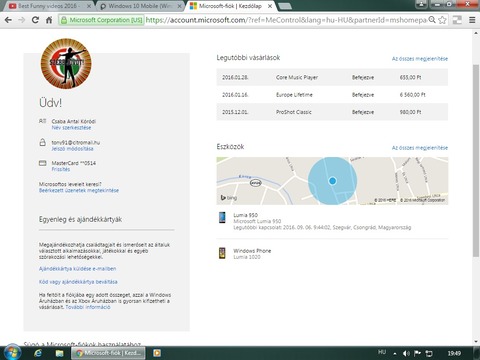The width and height of the screenshot is (480, 360).
Task: Click Ajándékkártya küldése e-mailben link
Action: click(x=77, y=269)
